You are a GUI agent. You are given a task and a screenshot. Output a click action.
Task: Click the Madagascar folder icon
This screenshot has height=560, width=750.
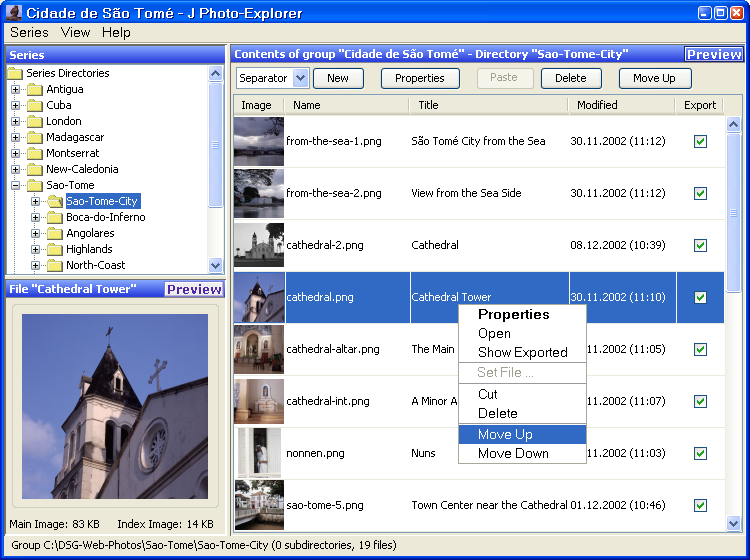pyautogui.click(x=35, y=137)
